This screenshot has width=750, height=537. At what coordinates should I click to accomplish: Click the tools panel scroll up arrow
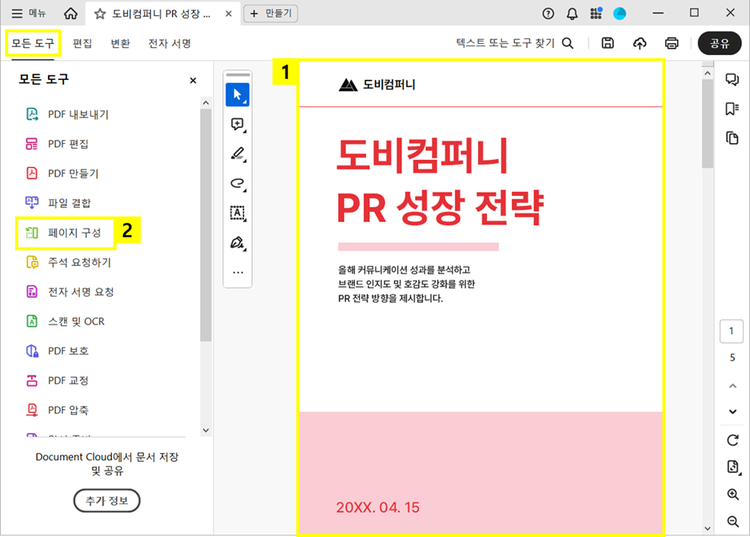[x=206, y=102]
